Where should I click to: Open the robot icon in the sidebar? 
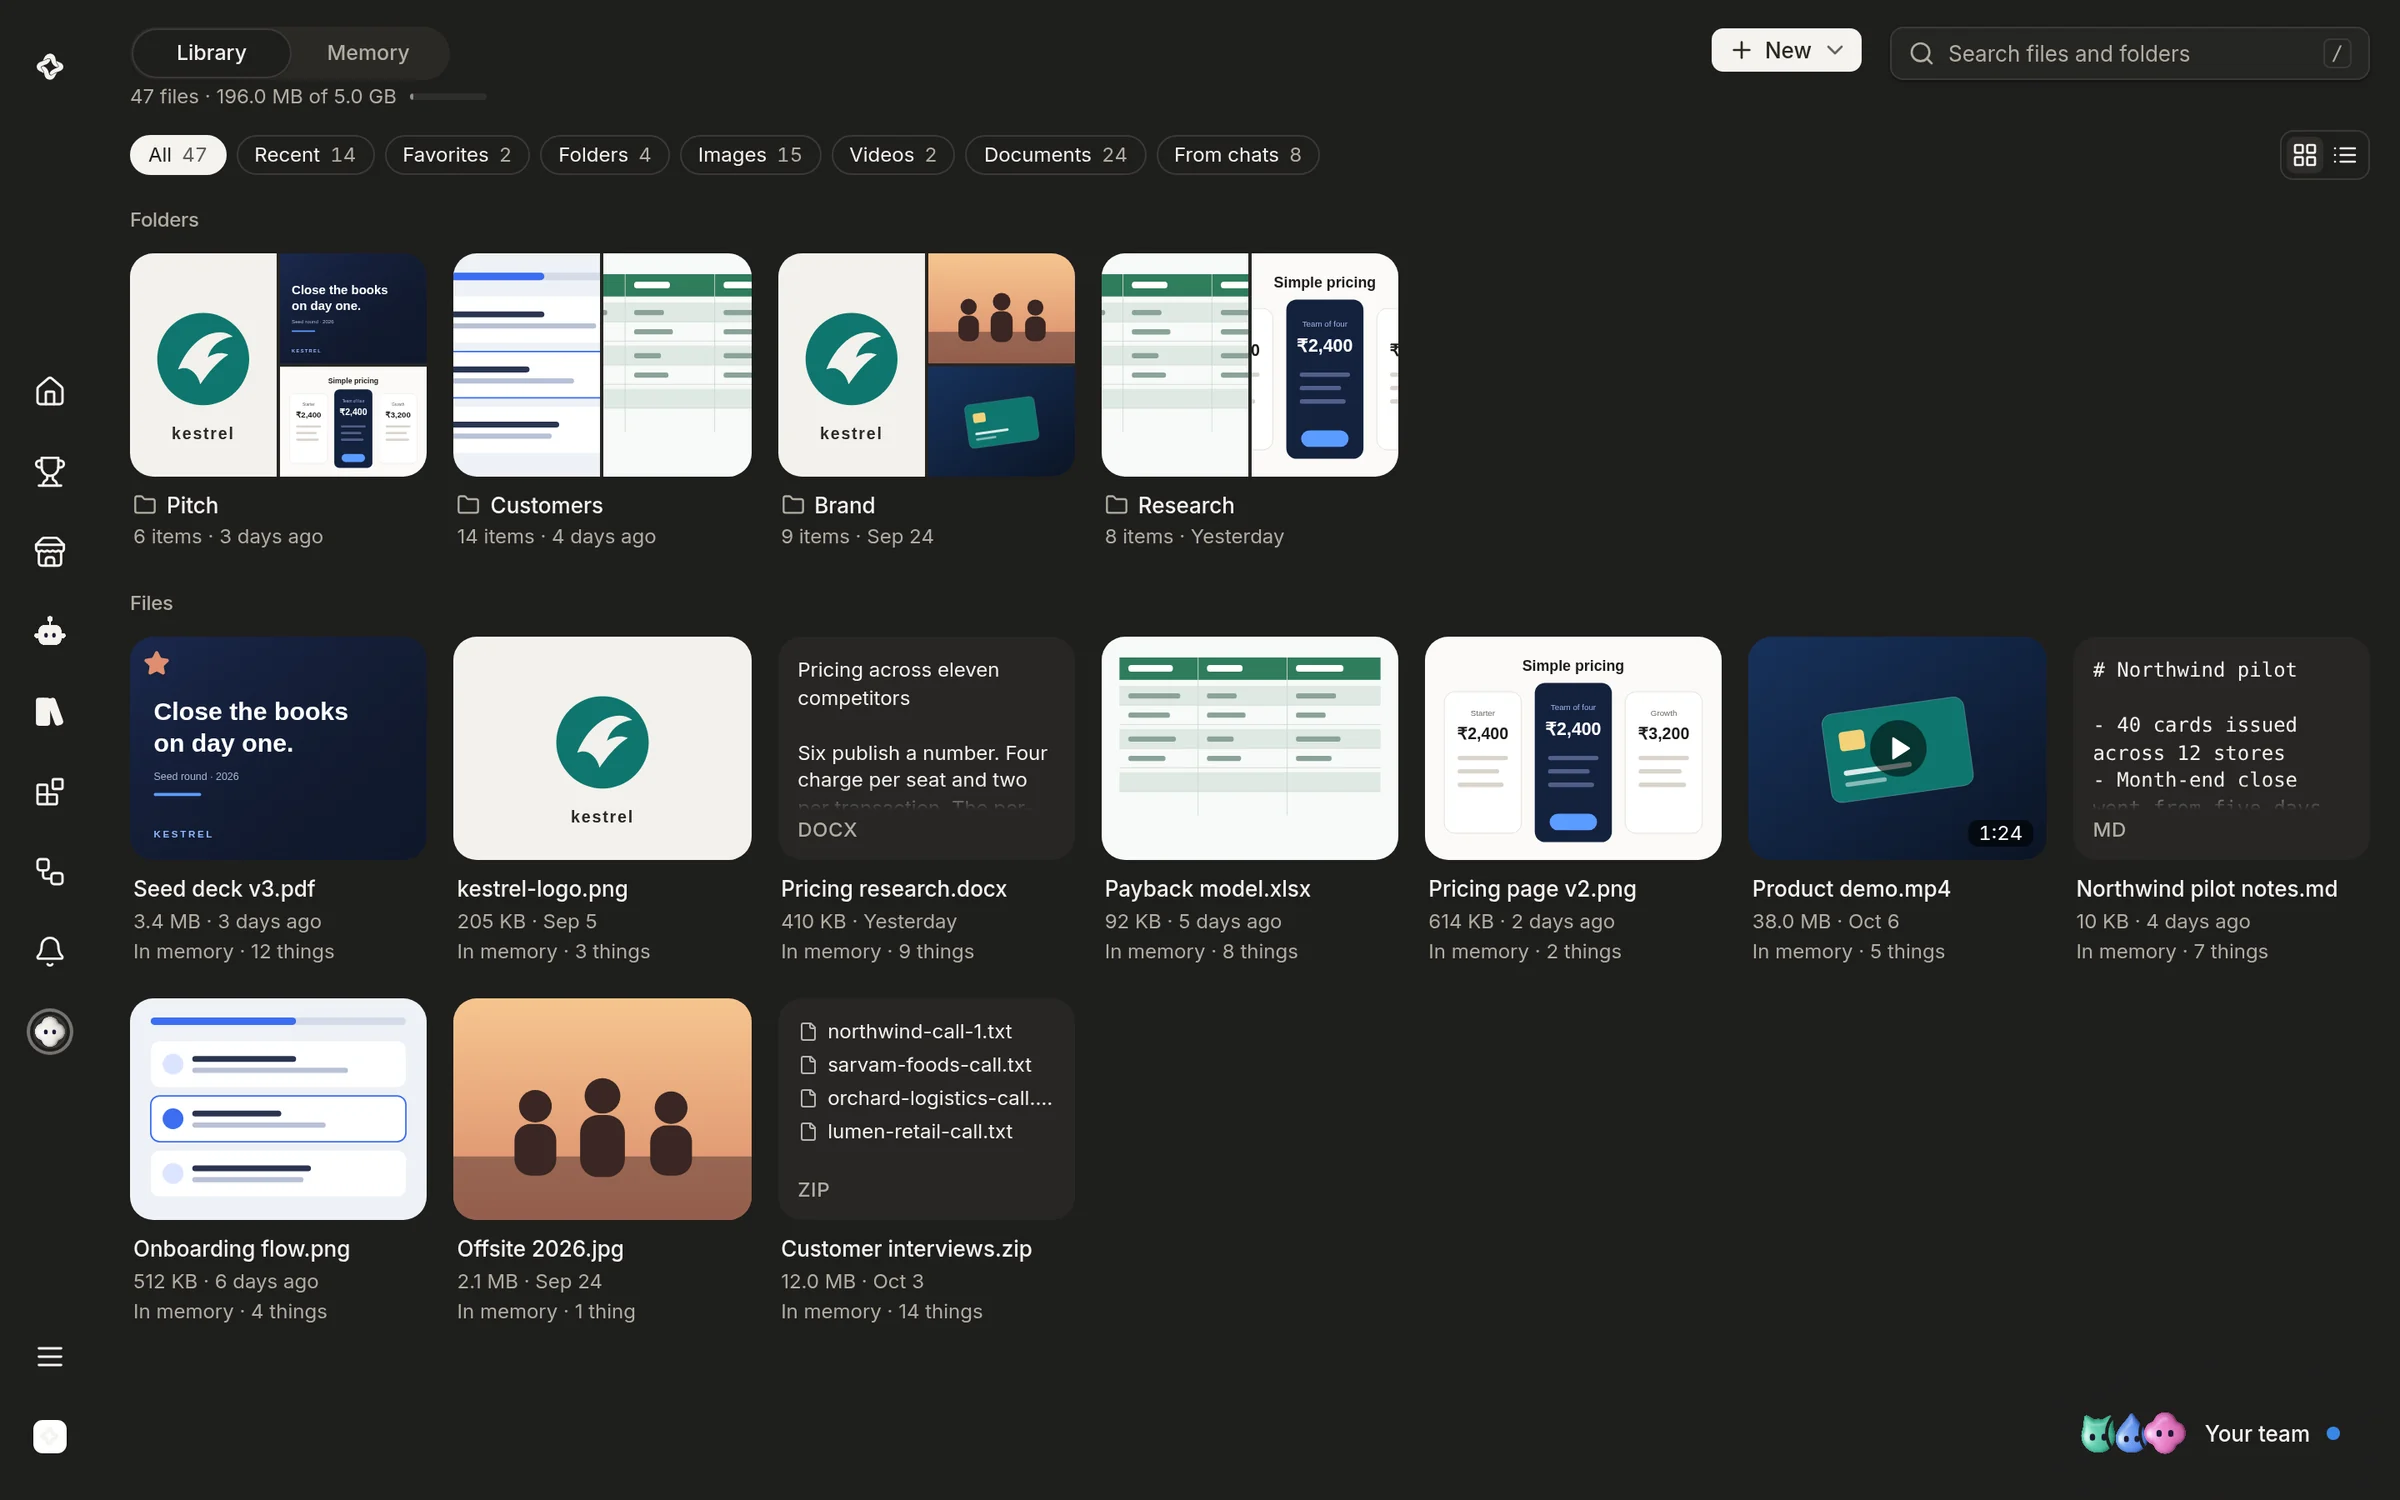tap(50, 631)
